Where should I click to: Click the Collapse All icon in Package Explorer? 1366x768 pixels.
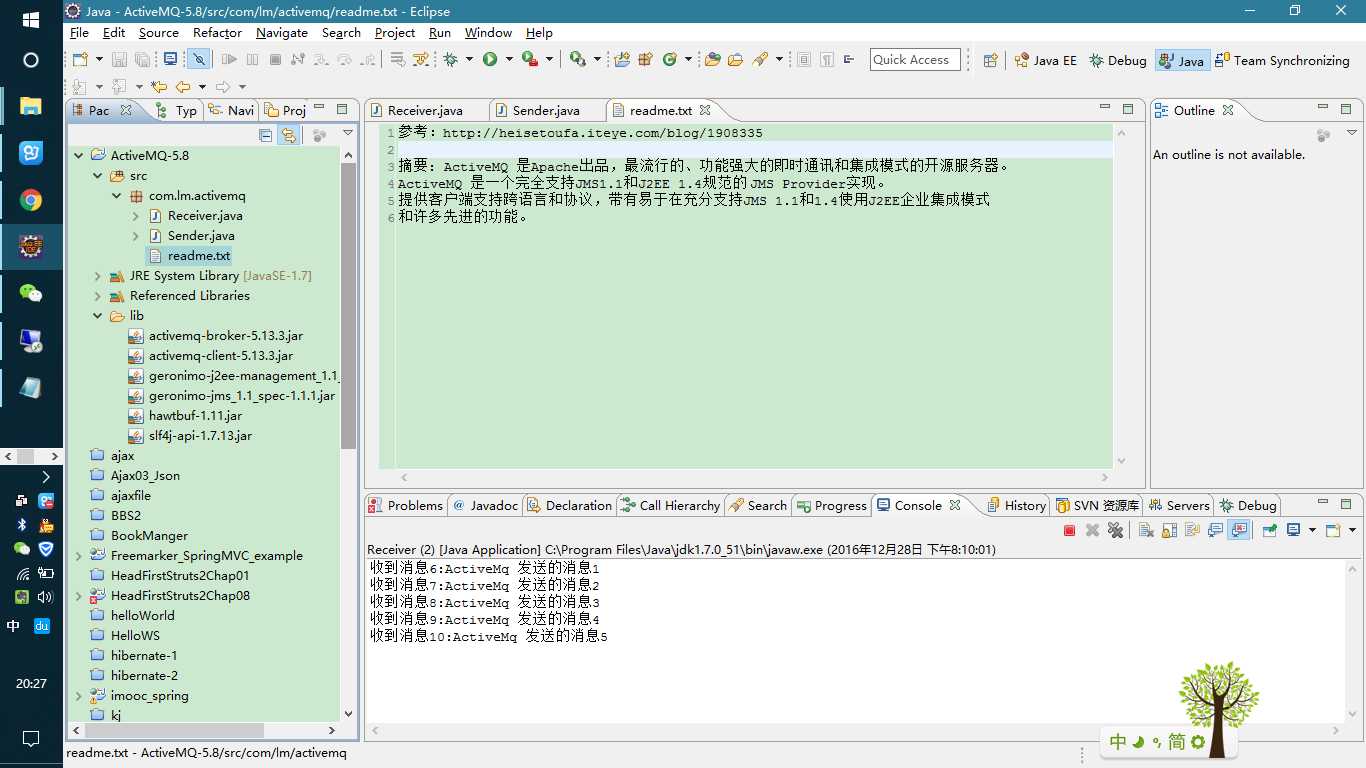pyautogui.click(x=266, y=135)
